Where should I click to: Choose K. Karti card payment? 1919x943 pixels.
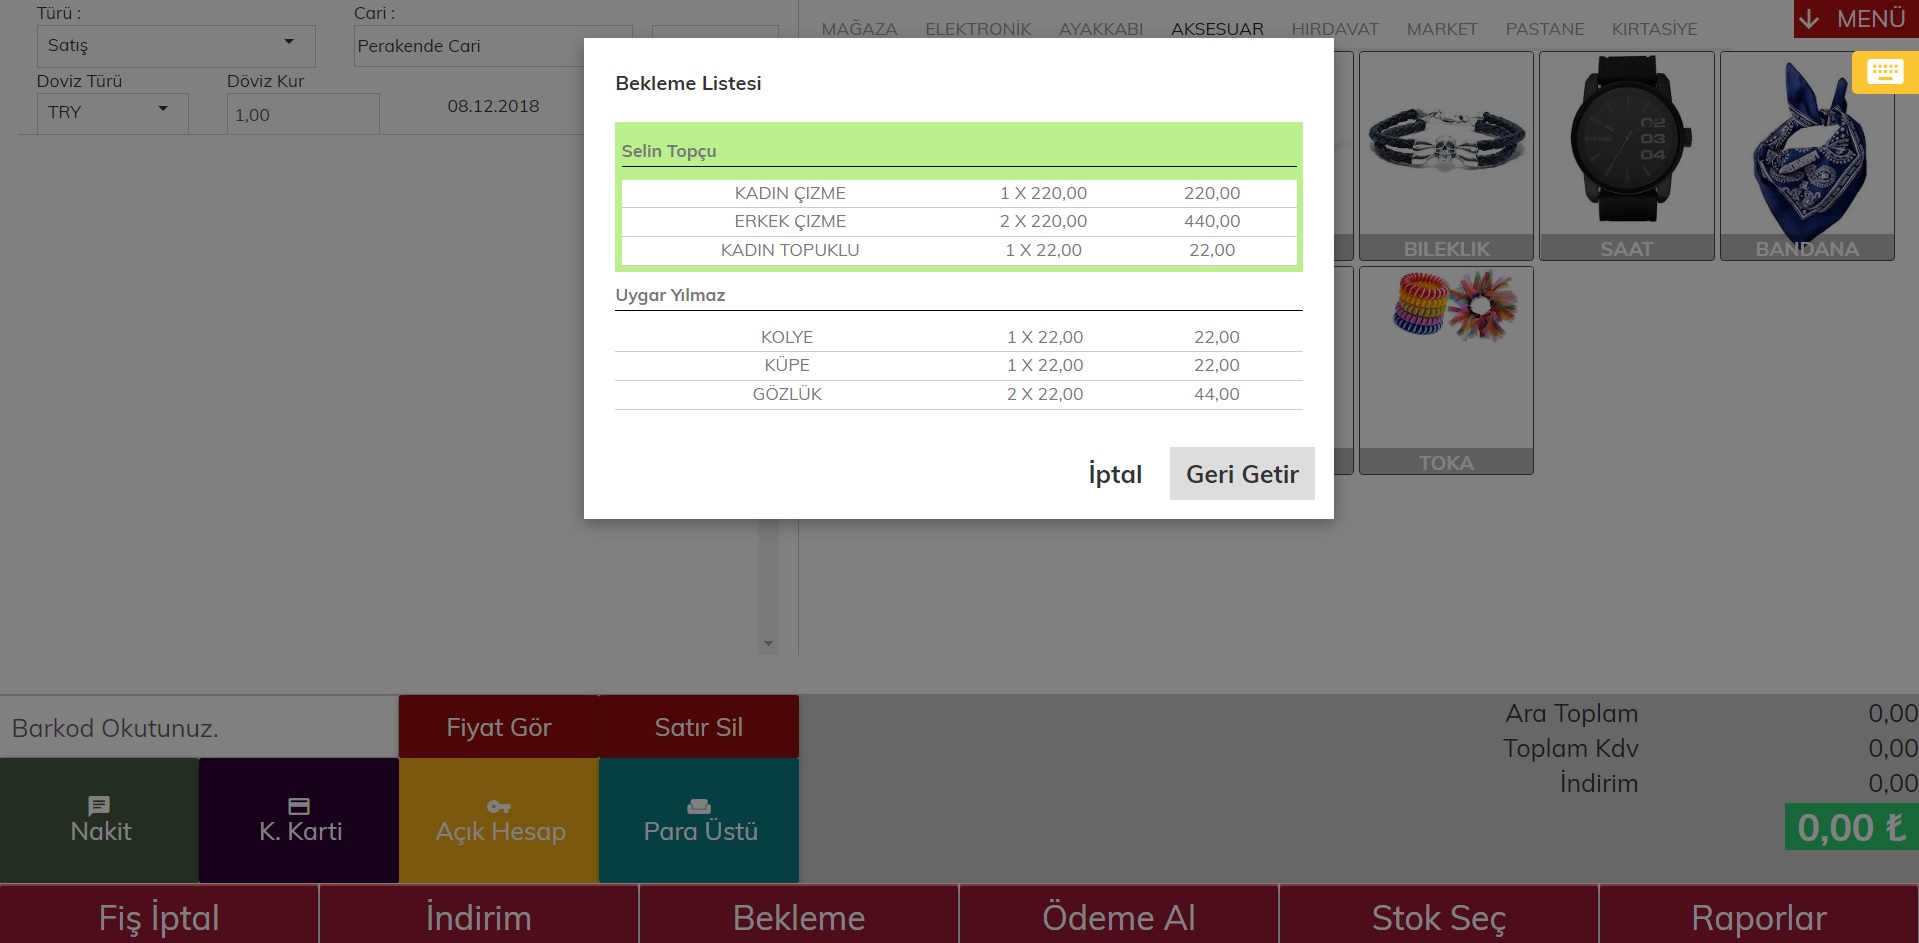tap(299, 820)
